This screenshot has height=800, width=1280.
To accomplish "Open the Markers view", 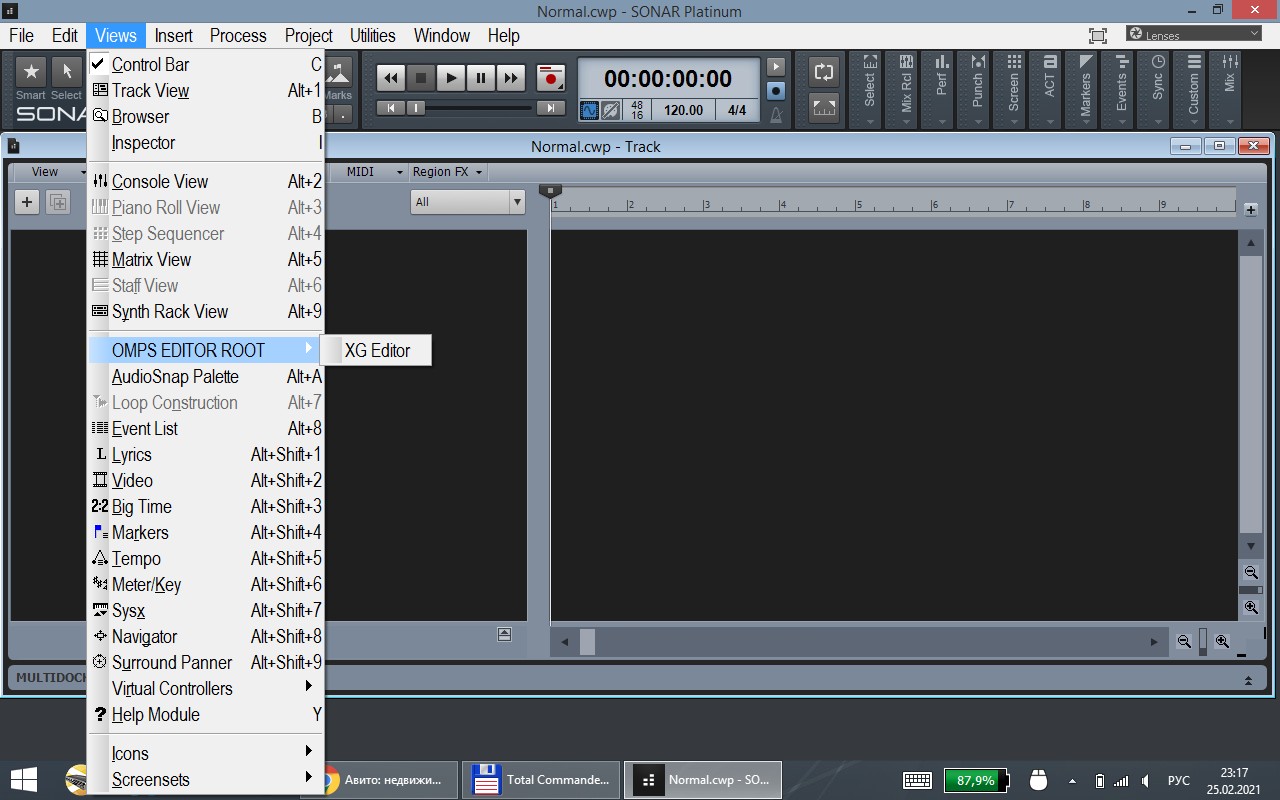I will [206, 532].
